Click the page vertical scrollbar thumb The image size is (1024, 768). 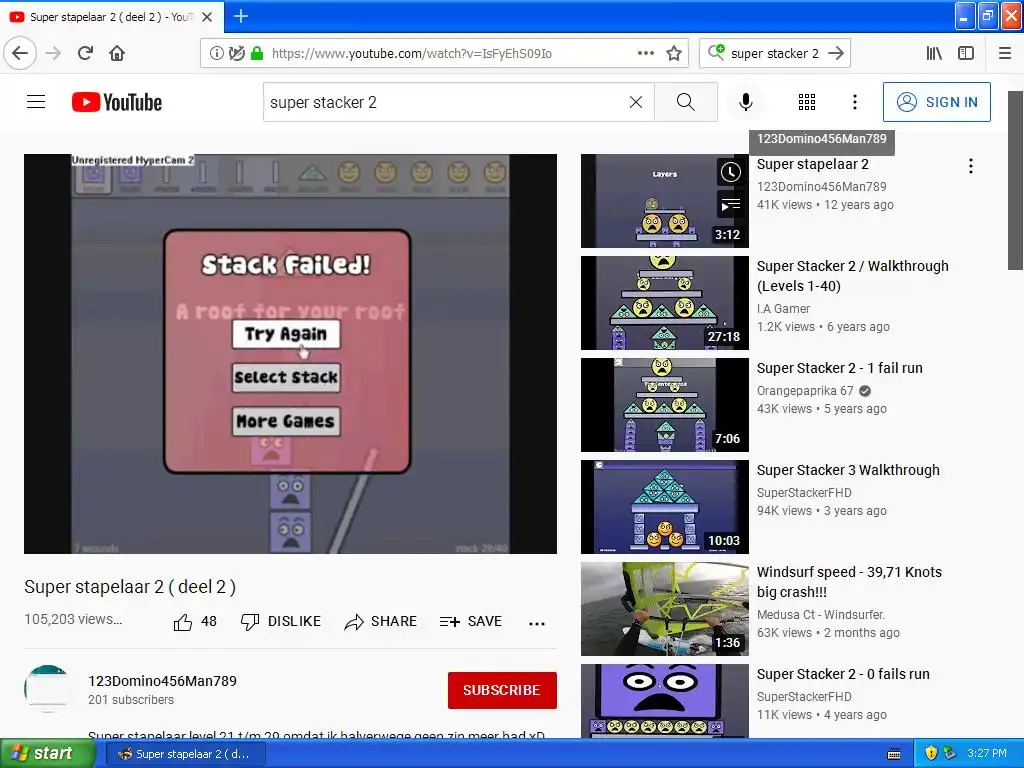pyautogui.click(x=1015, y=180)
